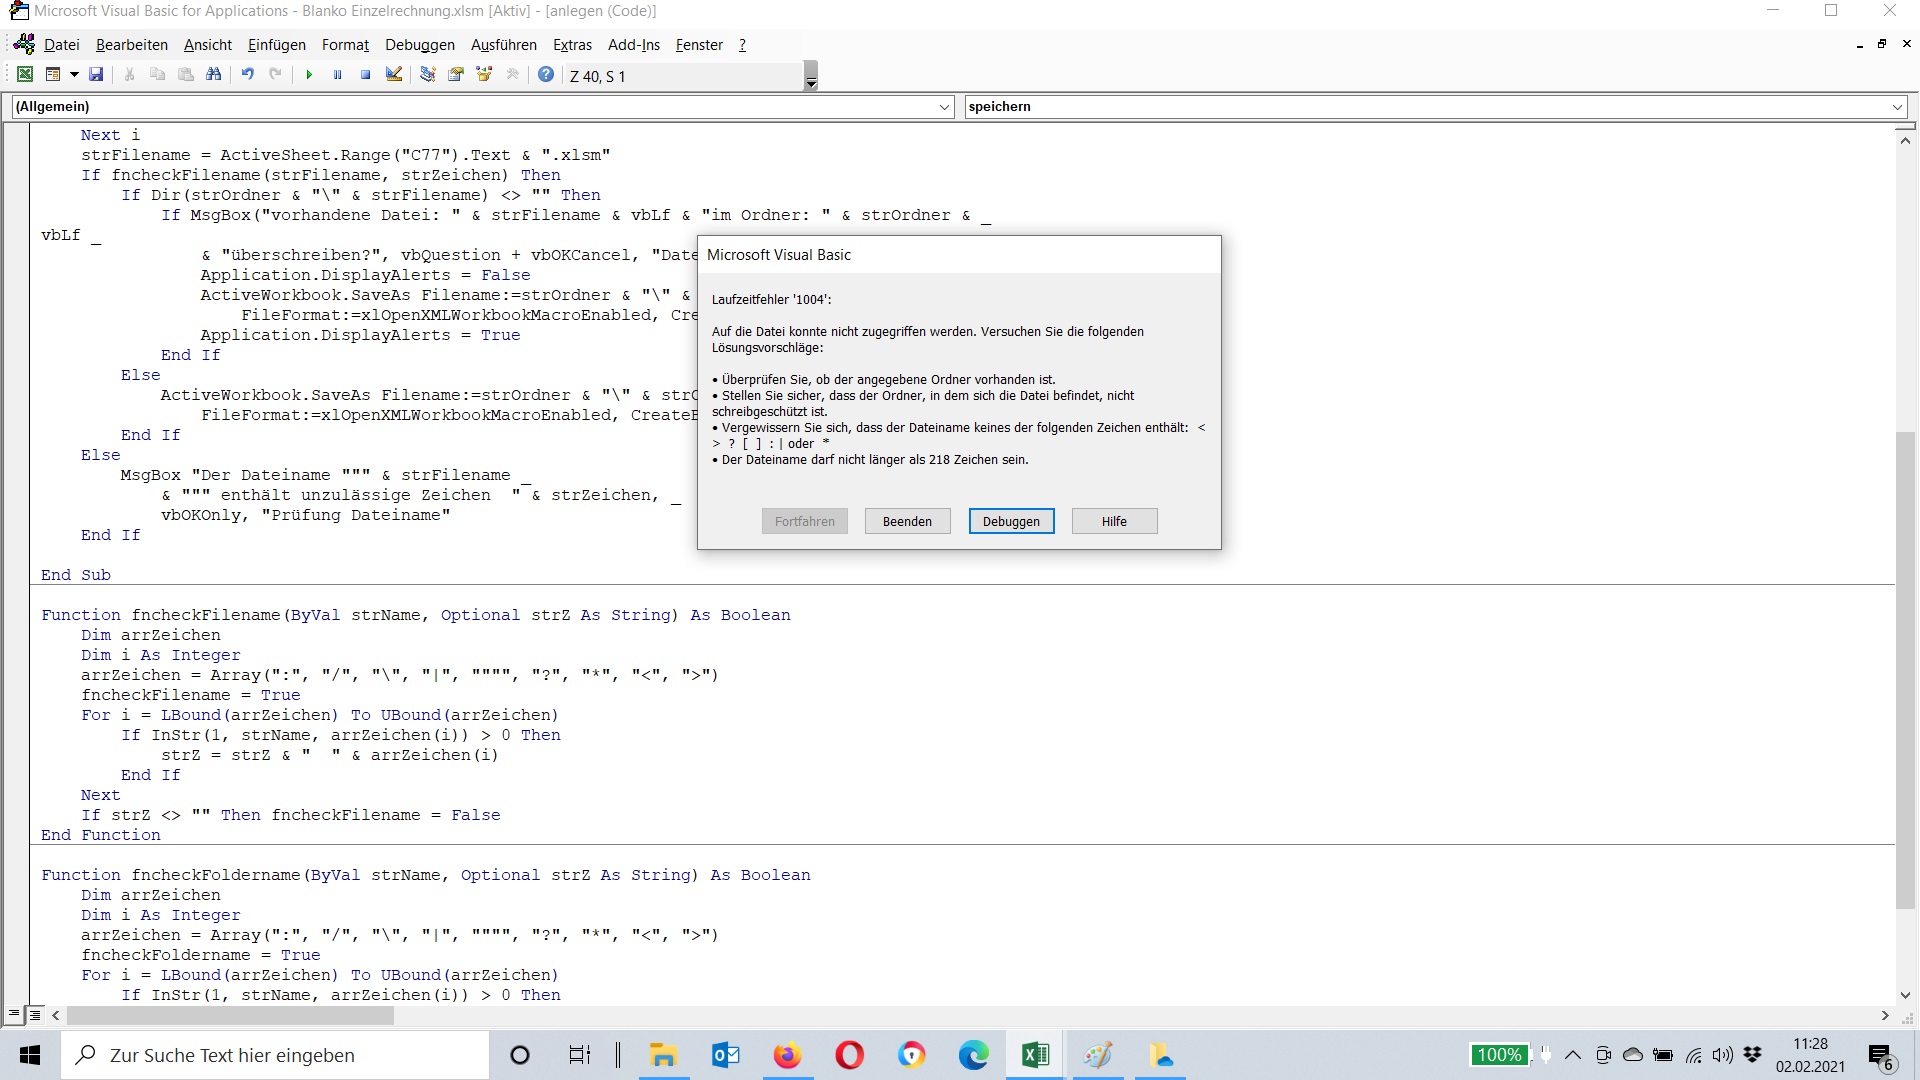This screenshot has width=1920, height=1080.
Task: Open notification center with 6 notifications
Action: [1881, 1056]
